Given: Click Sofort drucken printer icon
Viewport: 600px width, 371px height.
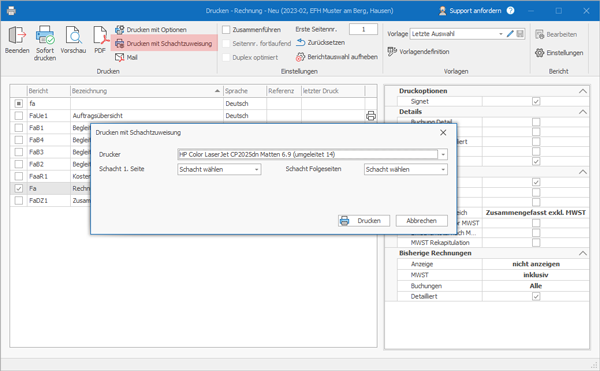Looking at the screenshot, I should pos(45,35).
